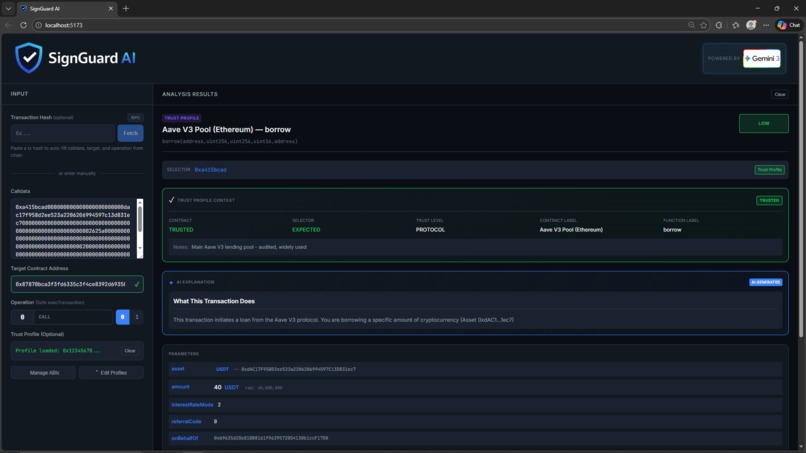Click the function label value borrow
806x453 pixels.
(x=672, y=230)
